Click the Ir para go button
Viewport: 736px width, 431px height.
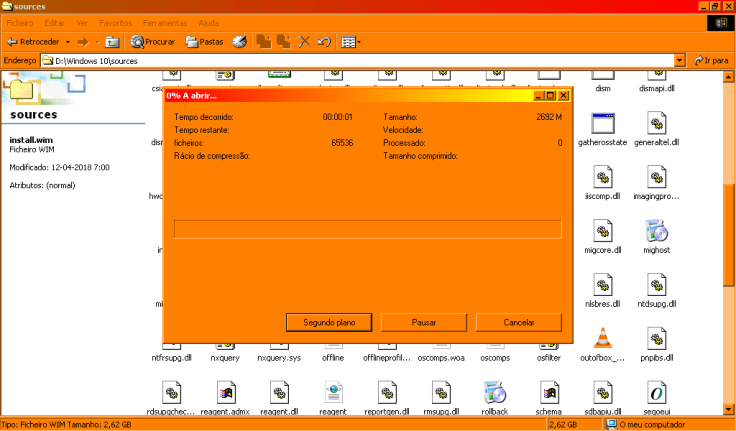tap(711, 61)
